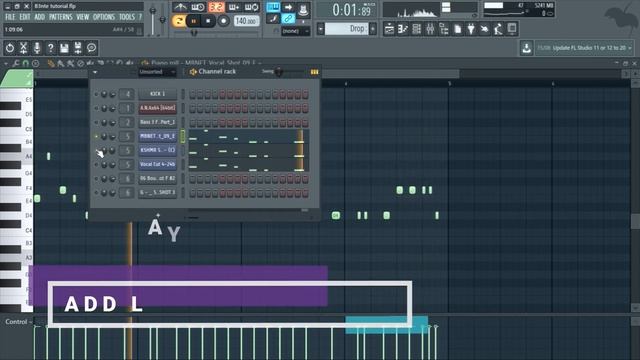Viewport: 640px width, 360px height.
Task: Open the browser view icon
Action: click(x=444, y=29)
